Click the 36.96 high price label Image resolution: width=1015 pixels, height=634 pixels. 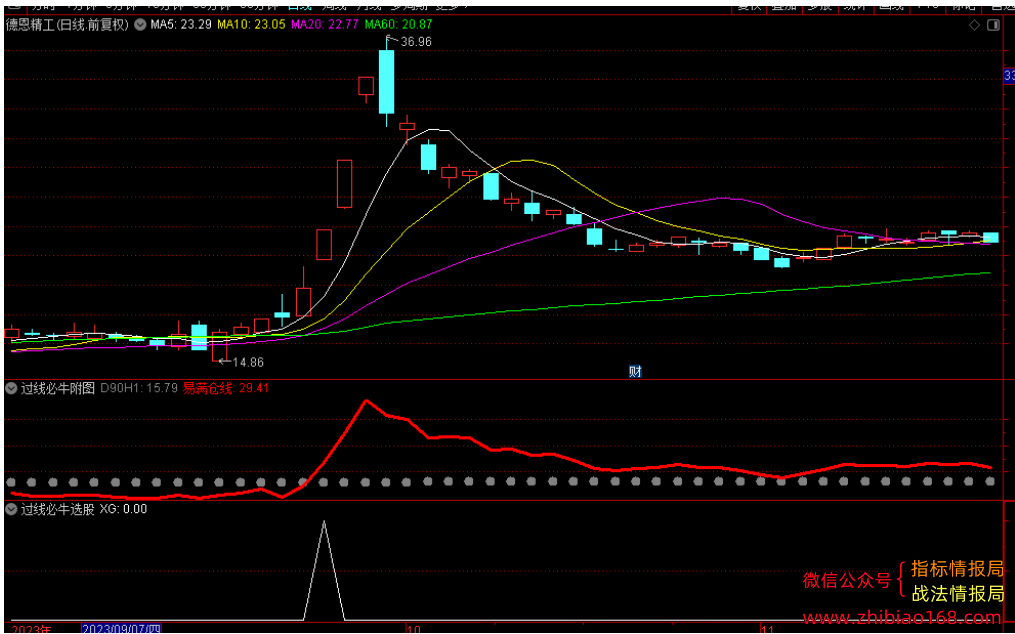416,42
